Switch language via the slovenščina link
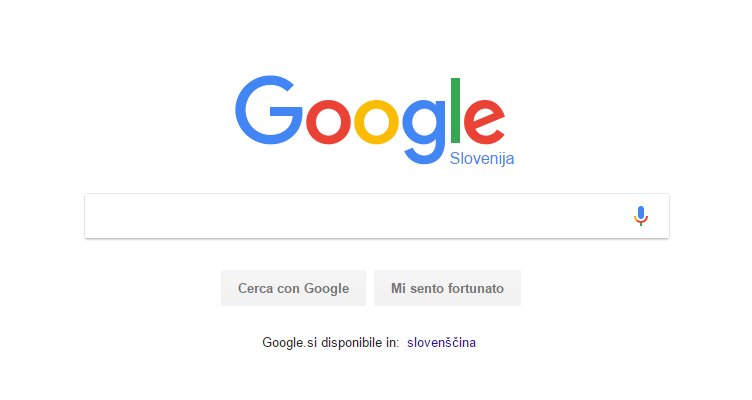The width and height of the screenshot is (752, 400). [x=441, y=342]
